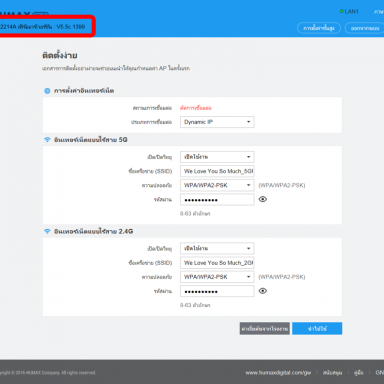Click the 5G SSID name field
This screenshot has height=384, width=384.
(x=217, y=171)
